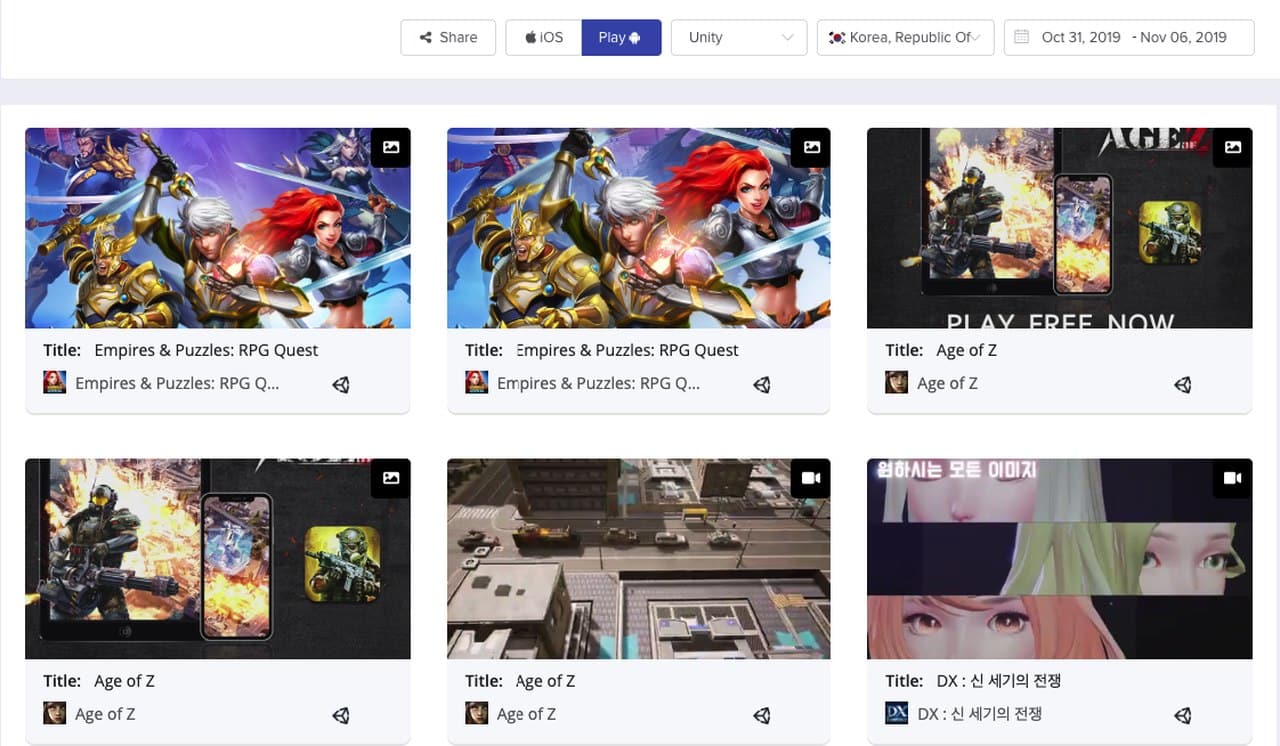Open the Korea, Republic Of country dropdown
Image resolution: width=1280 pixels, height=746 pixels.
pos(905,37)
